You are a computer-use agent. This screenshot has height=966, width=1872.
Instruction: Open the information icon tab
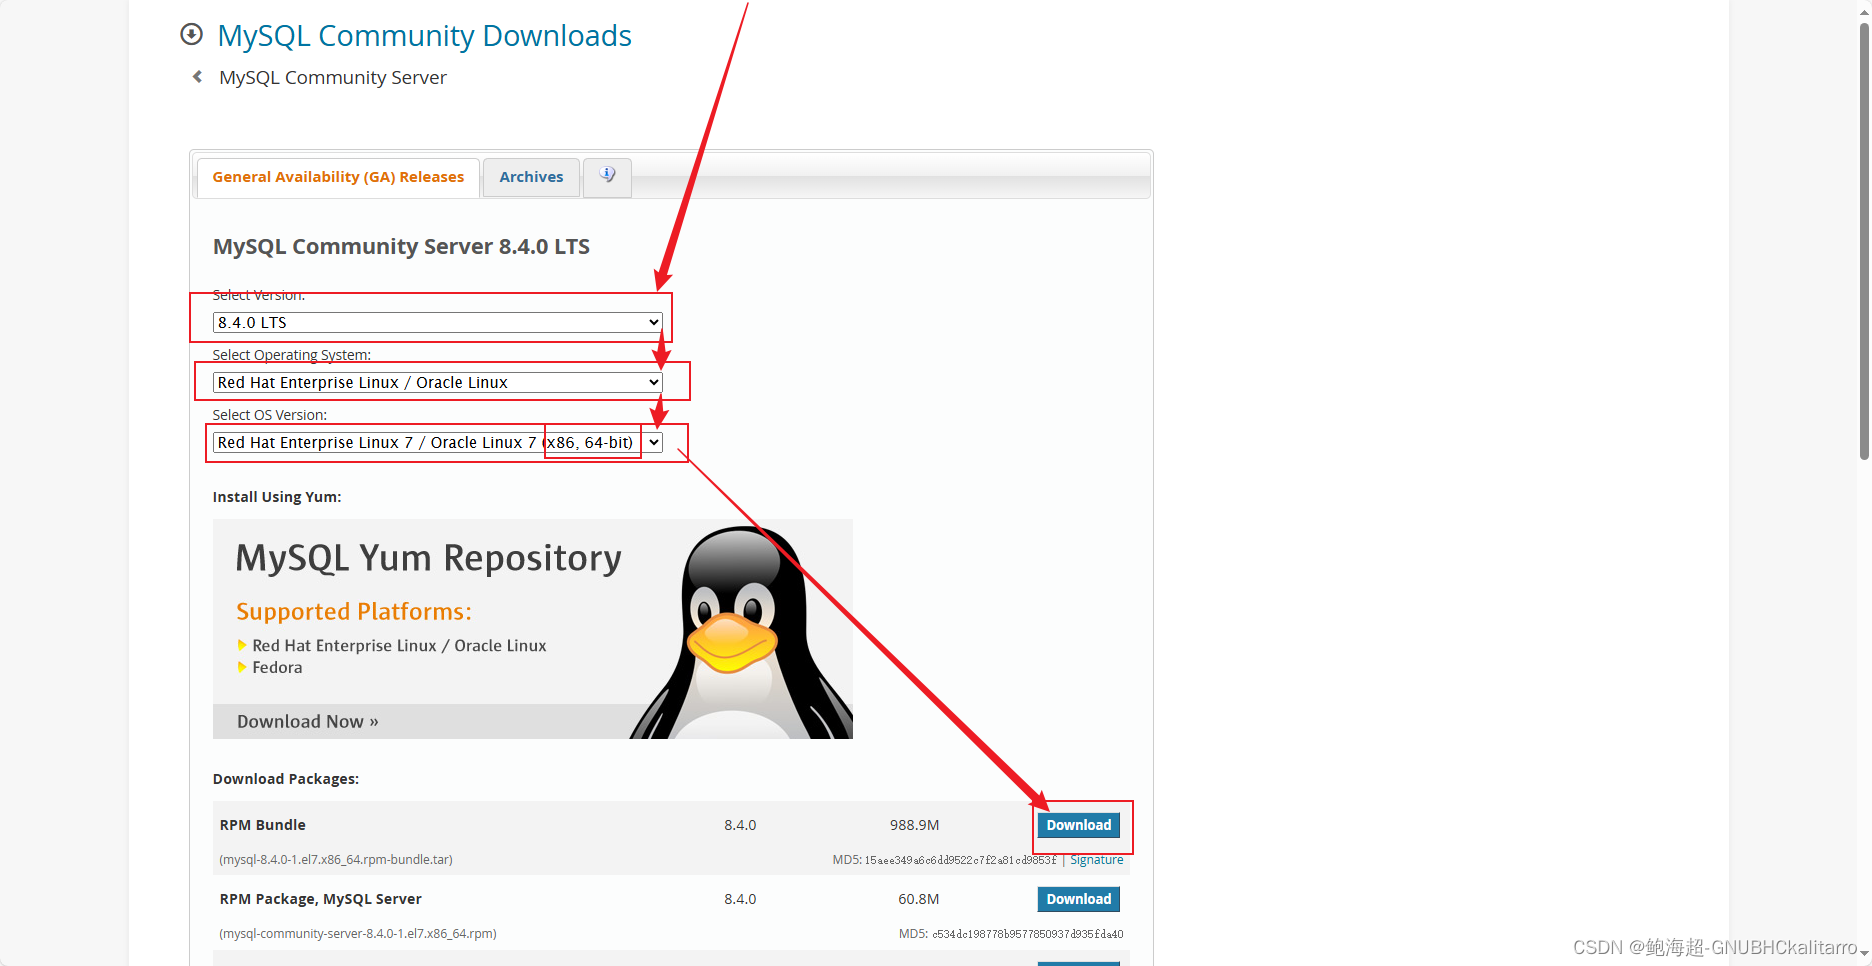[x=607, y=176]
